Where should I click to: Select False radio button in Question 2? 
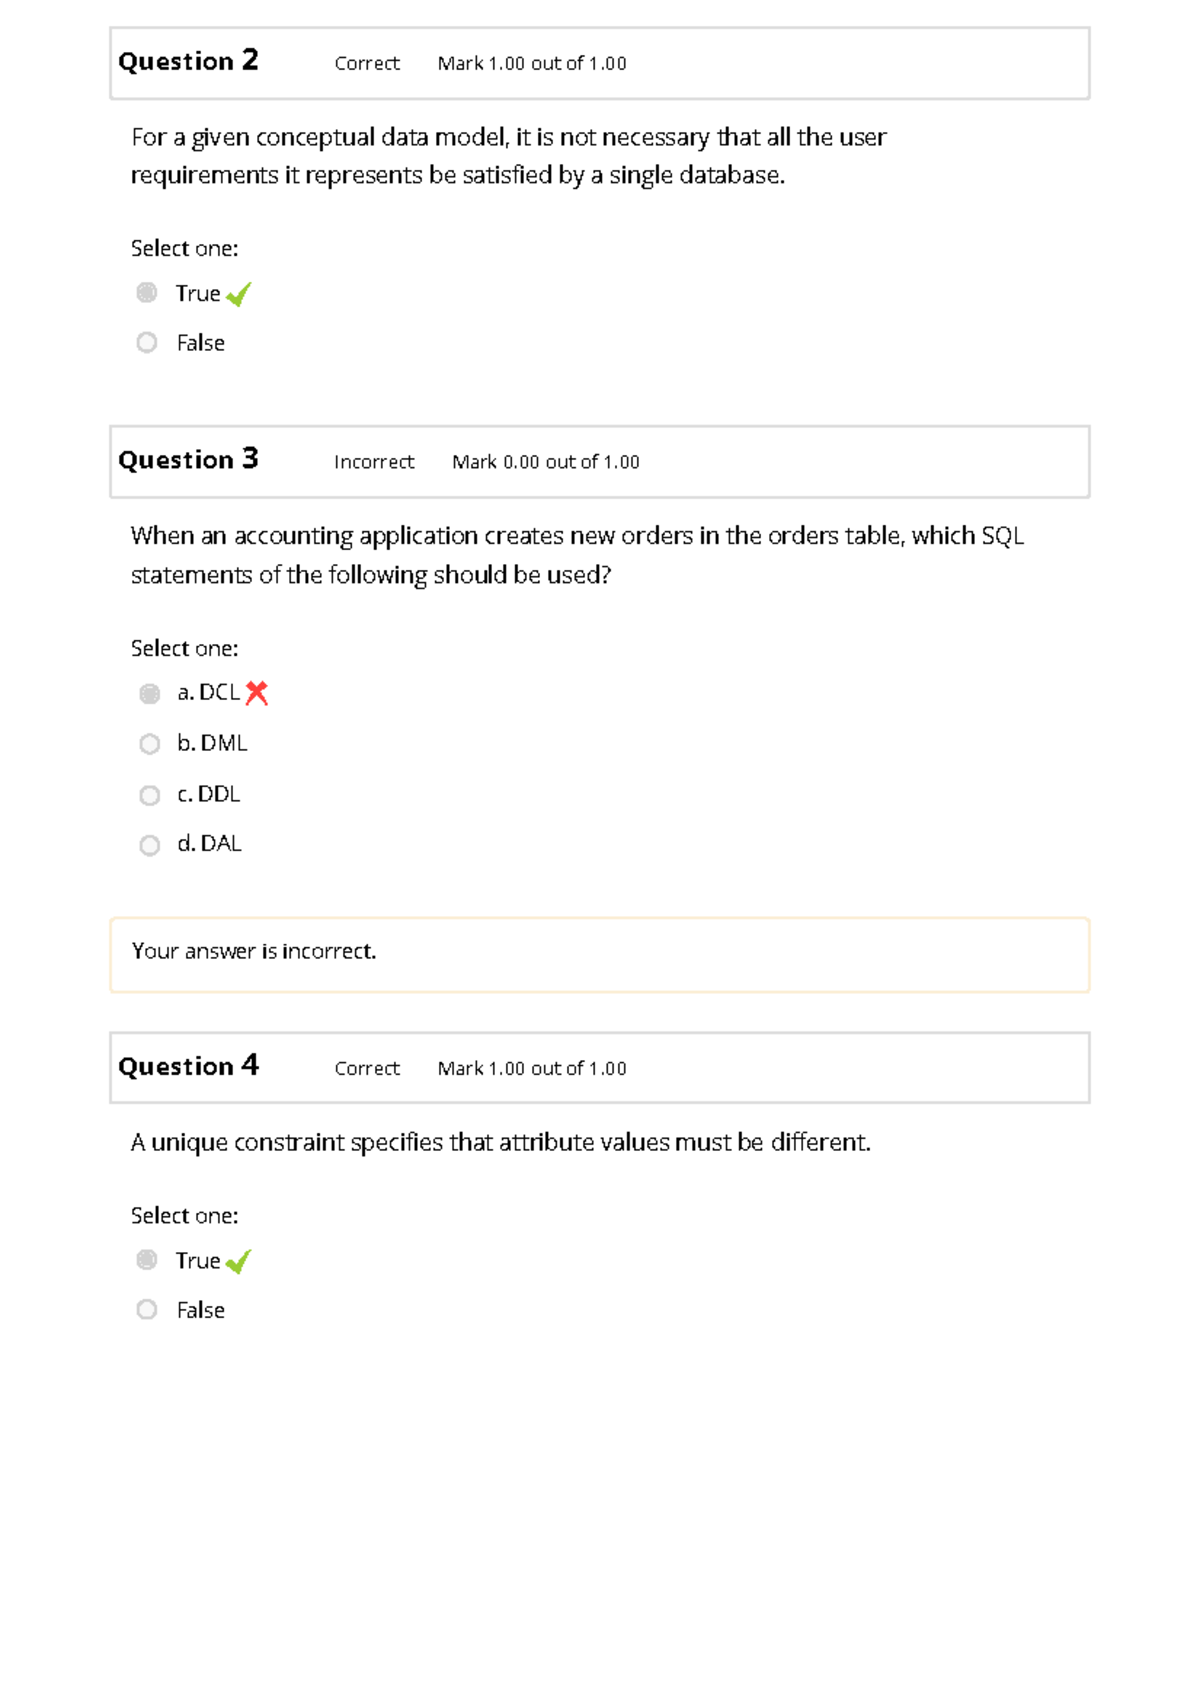point(147,343)
